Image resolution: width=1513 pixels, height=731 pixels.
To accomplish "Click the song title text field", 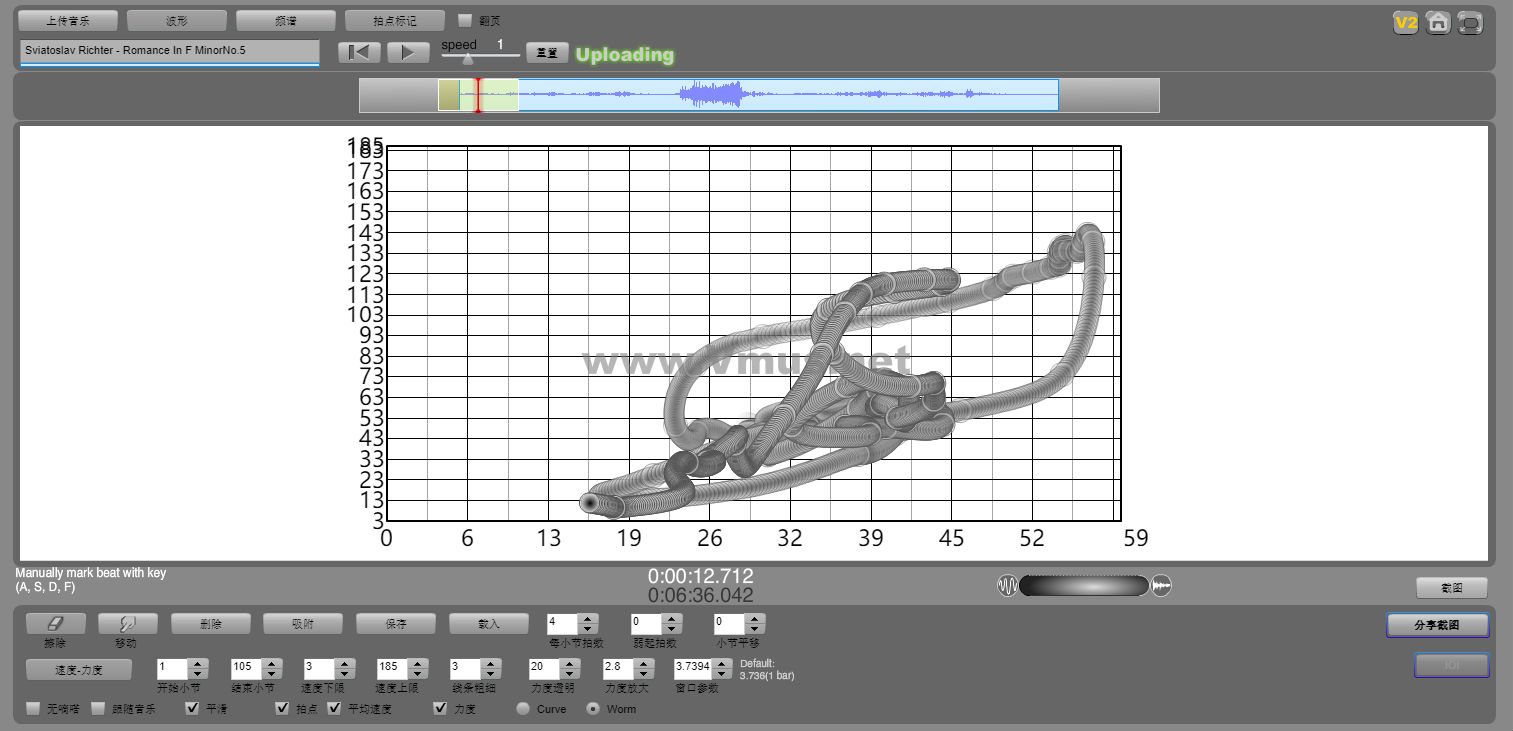I will 169,50.
